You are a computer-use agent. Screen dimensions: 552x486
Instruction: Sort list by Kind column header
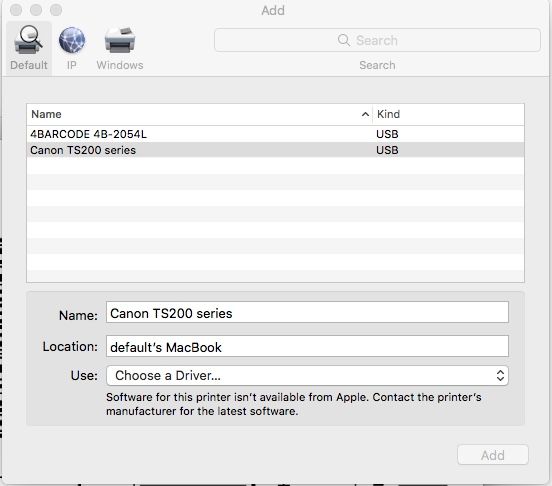[x=448, y=114]
